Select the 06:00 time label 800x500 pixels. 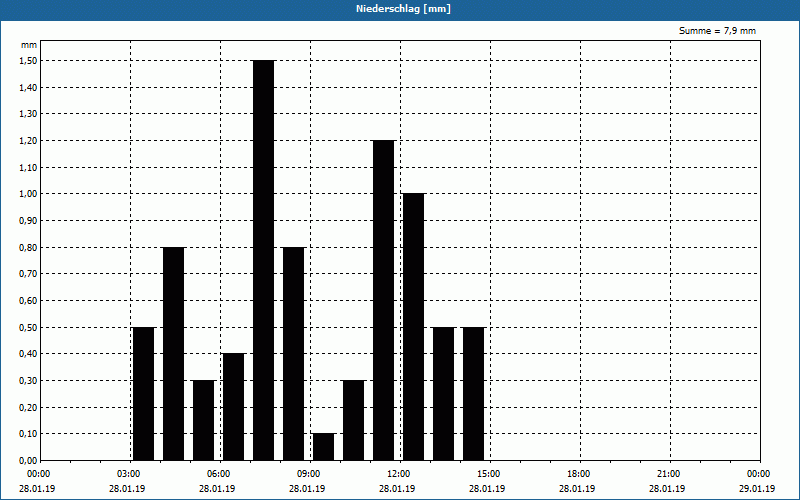[x=219, y=474]
